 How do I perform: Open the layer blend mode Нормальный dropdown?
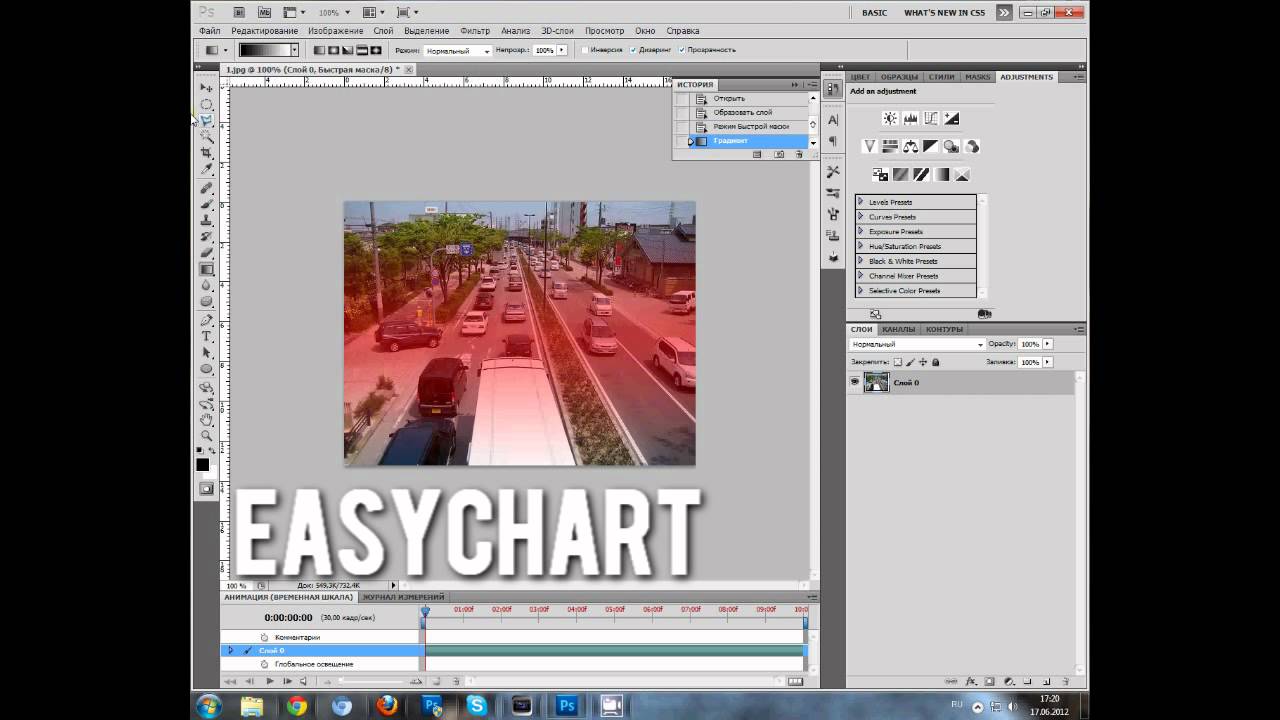pyautogui.click(x=917, y=344)
